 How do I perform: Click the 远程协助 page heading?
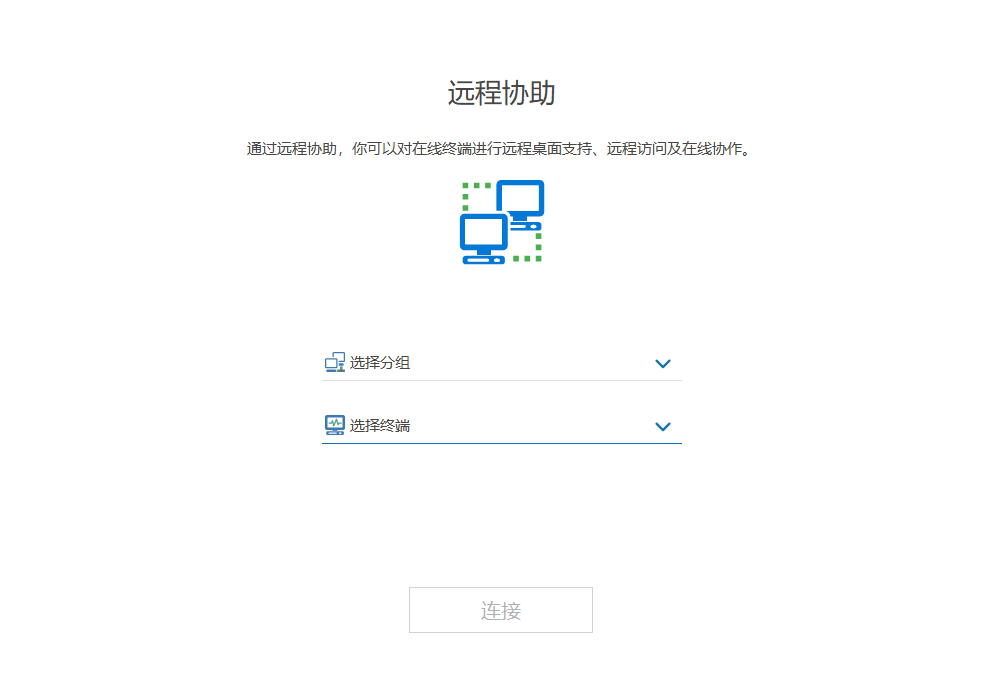pyautogui.click(x=502, y=93)
